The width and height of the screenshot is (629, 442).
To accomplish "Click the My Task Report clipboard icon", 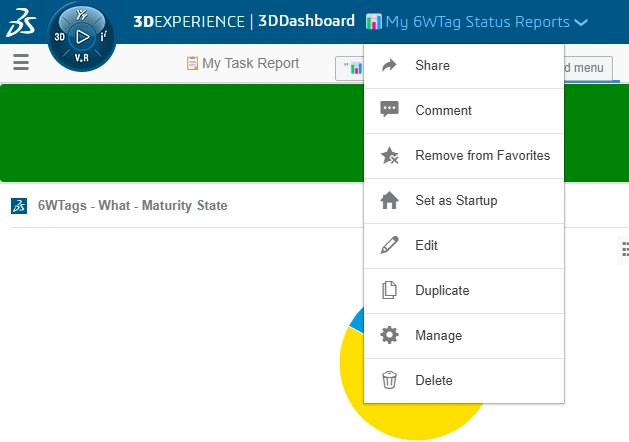I will tap(192, 63).
